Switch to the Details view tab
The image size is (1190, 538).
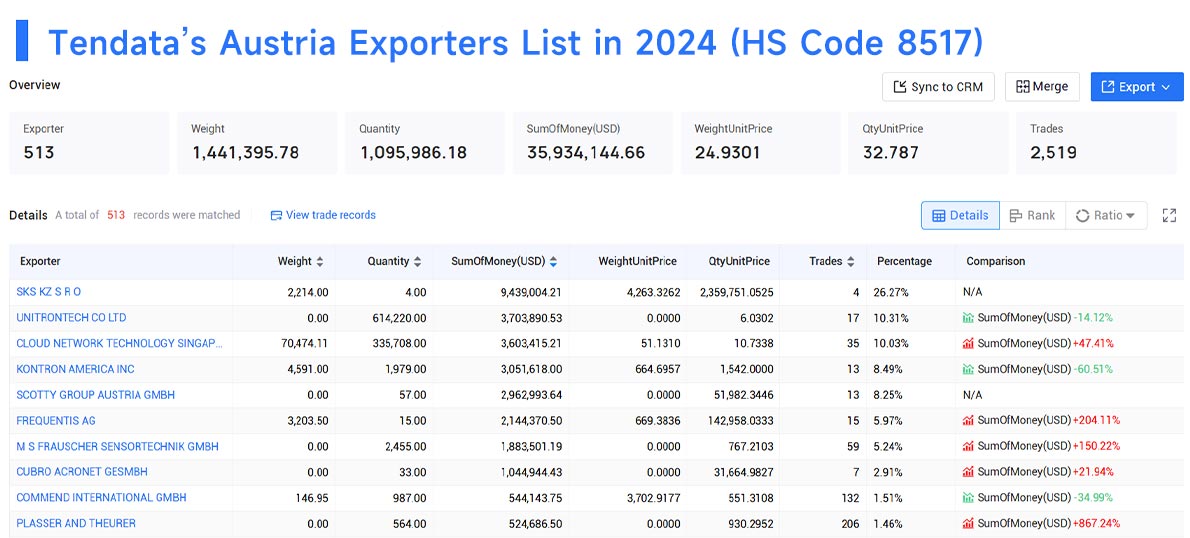[960, 216]
